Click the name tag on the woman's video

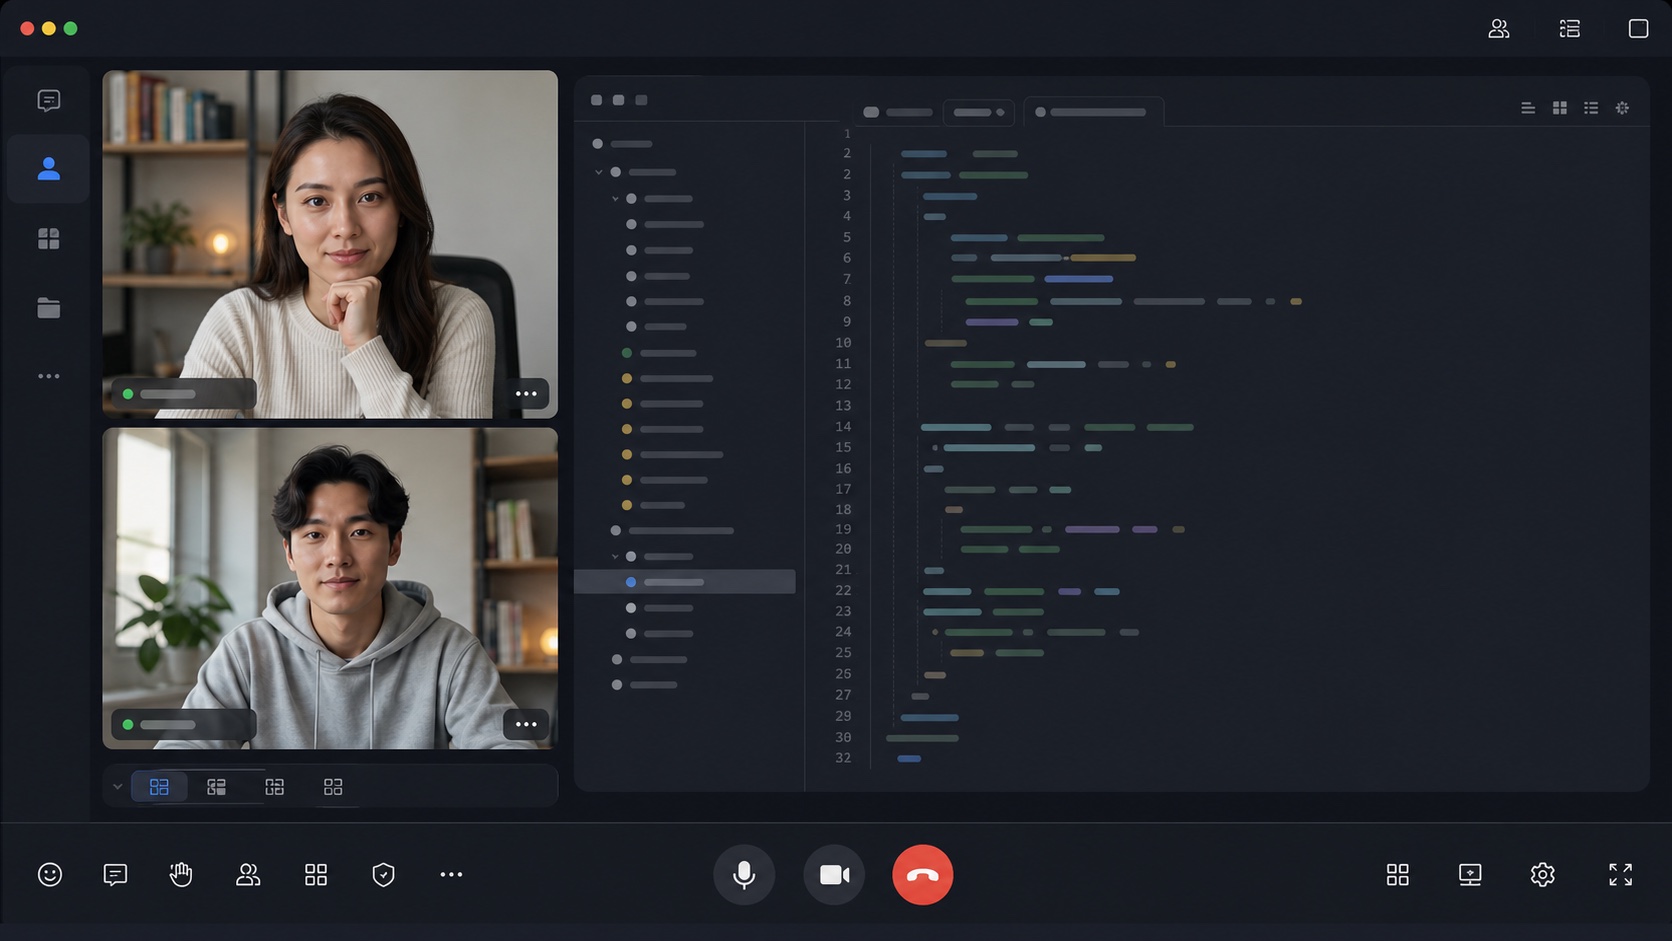pyautogui.click(x=183, y=394)
